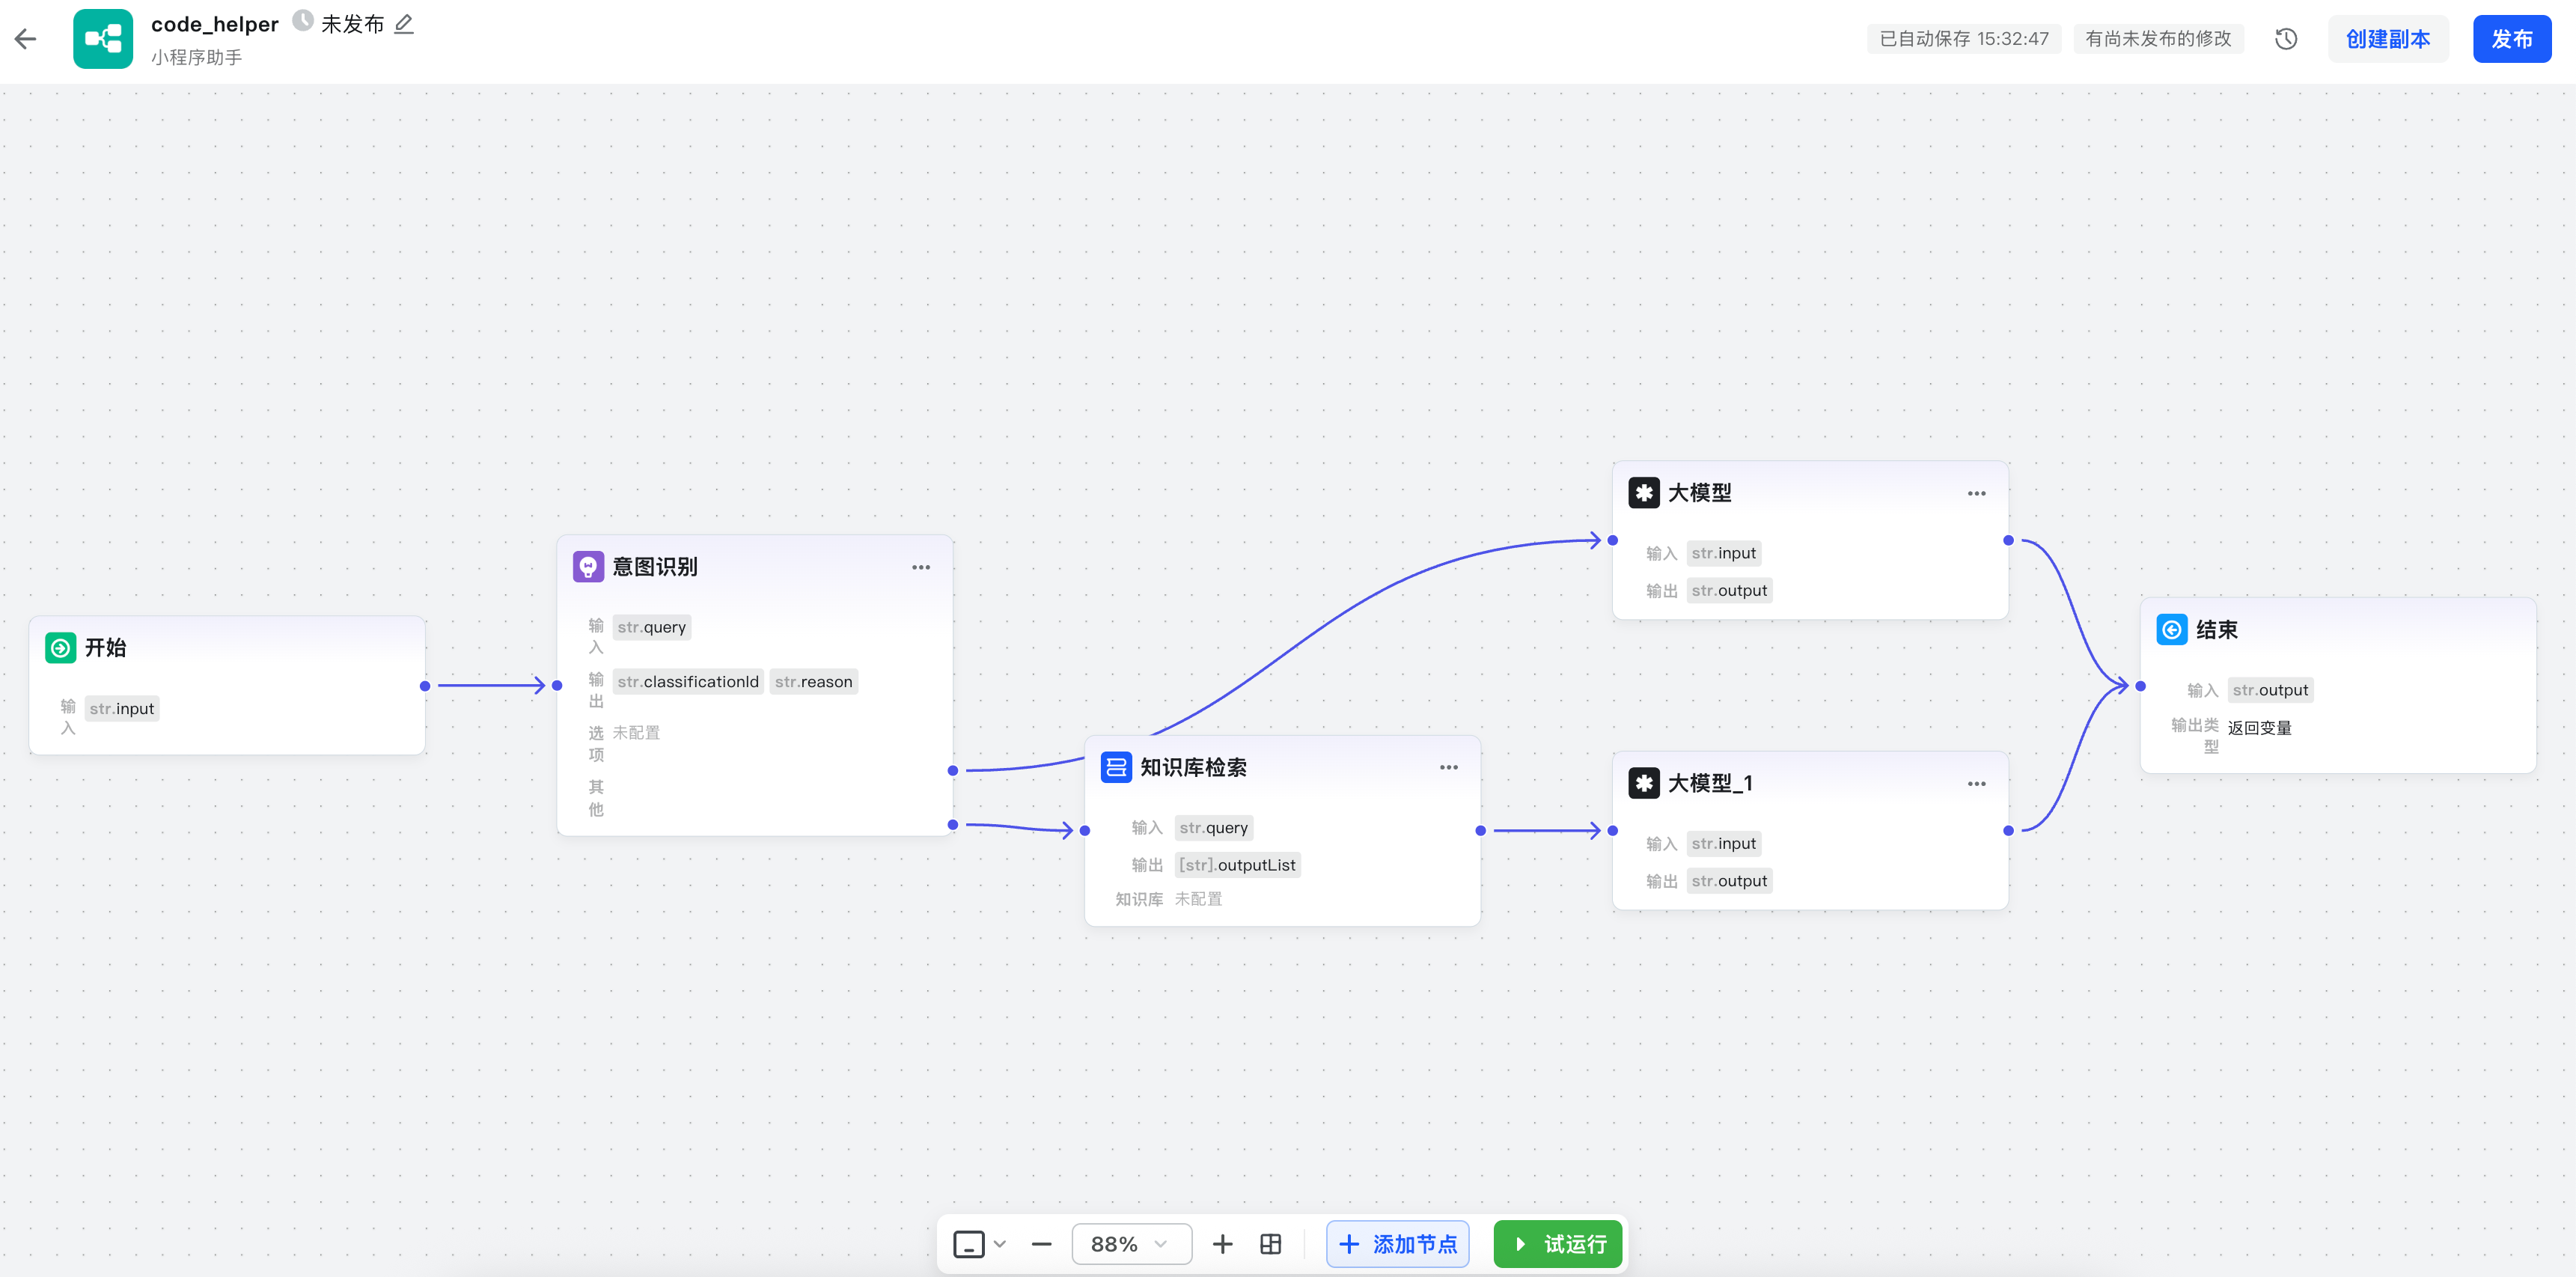The width and height of the screenshot is (2576, 1277).
Task: Click 返回变量 output type in 结束 node
Action: pos(2260,728)
